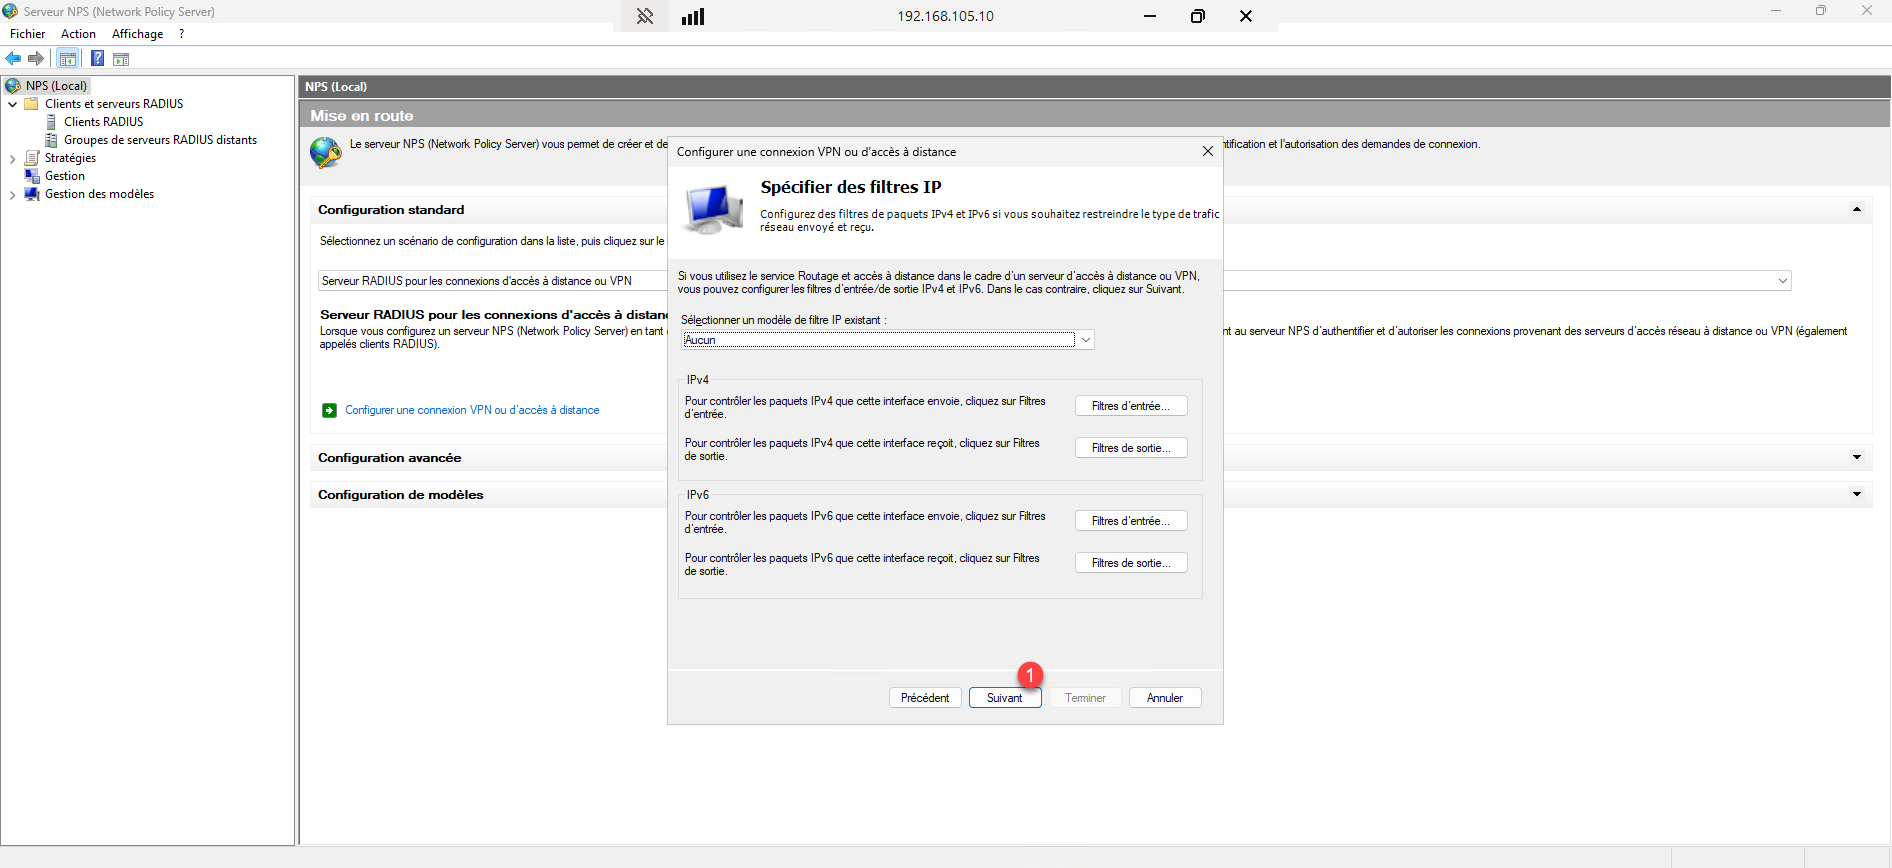The width and height of the screenshot is (1892, 868).
Task: Expand the Gestion des modèles node
Action: coord(12,195)
